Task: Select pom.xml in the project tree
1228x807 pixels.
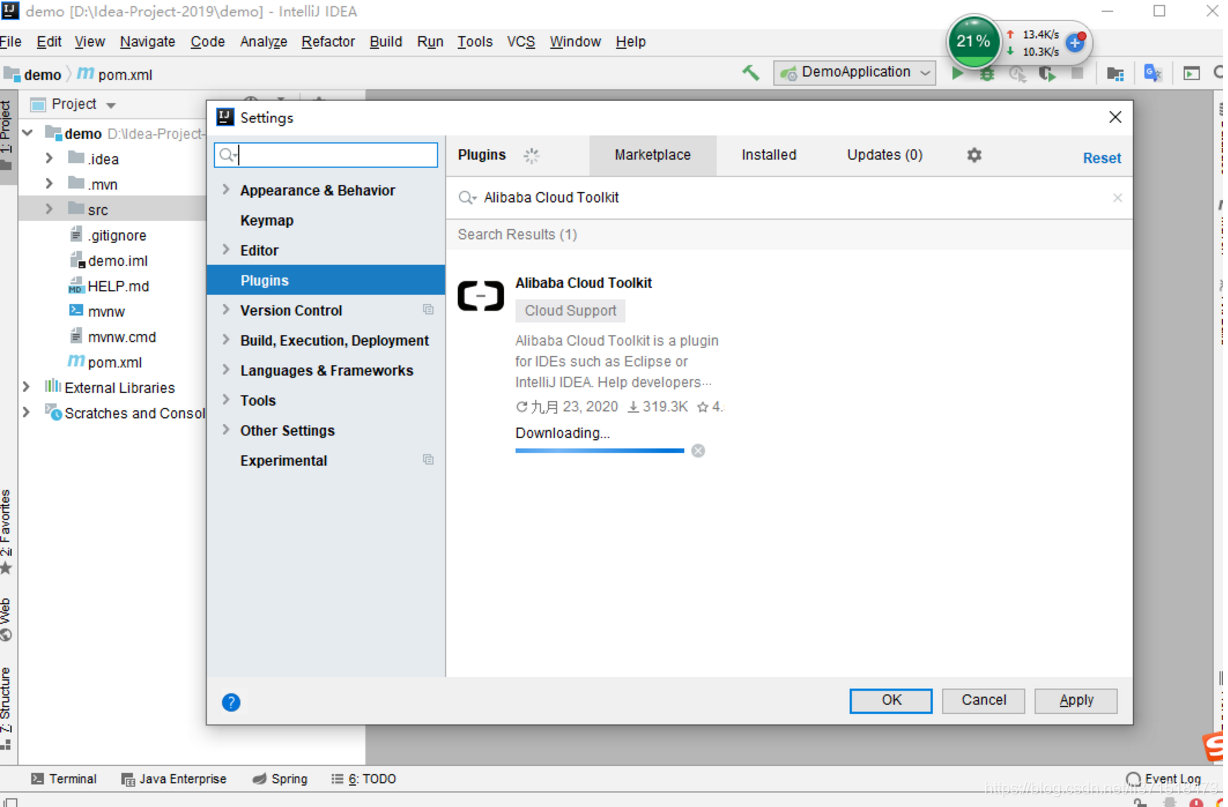Action: 105,362
